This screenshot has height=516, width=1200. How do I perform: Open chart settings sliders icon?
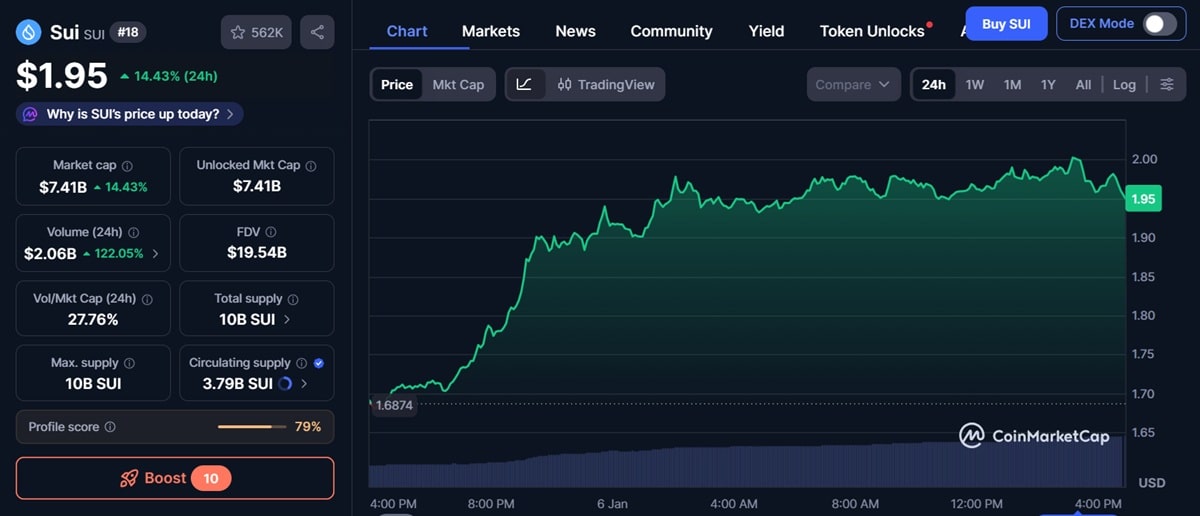click(x=1167, y=85)
